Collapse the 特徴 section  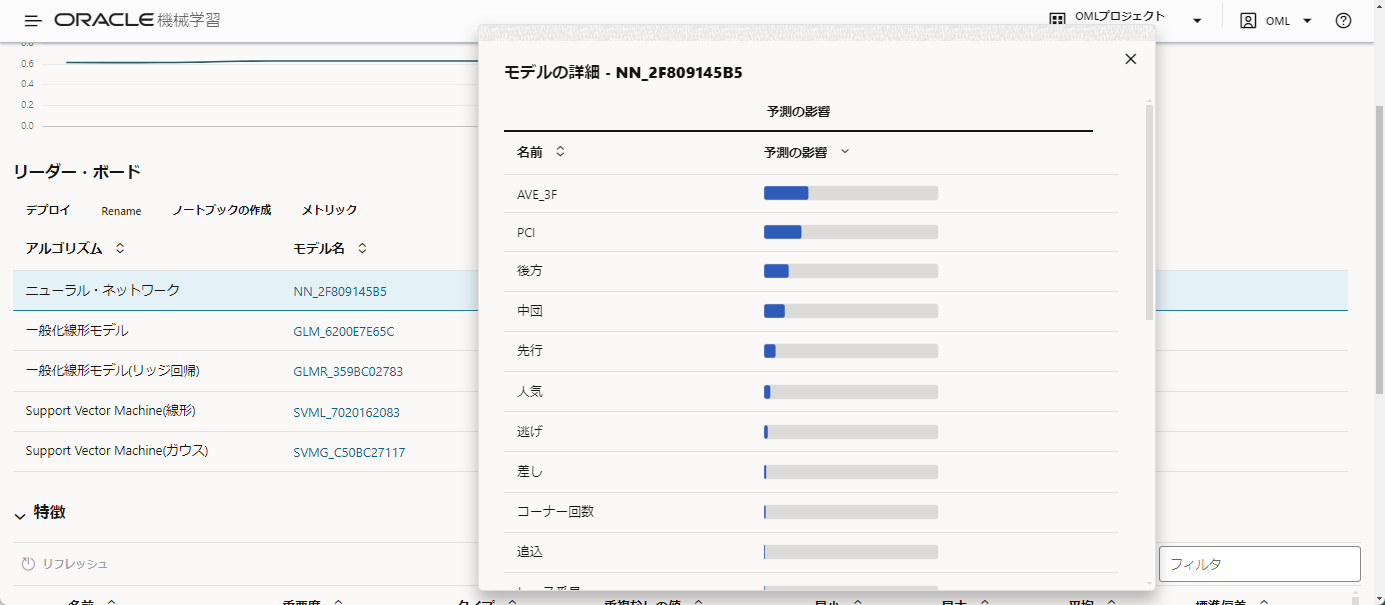20,514
